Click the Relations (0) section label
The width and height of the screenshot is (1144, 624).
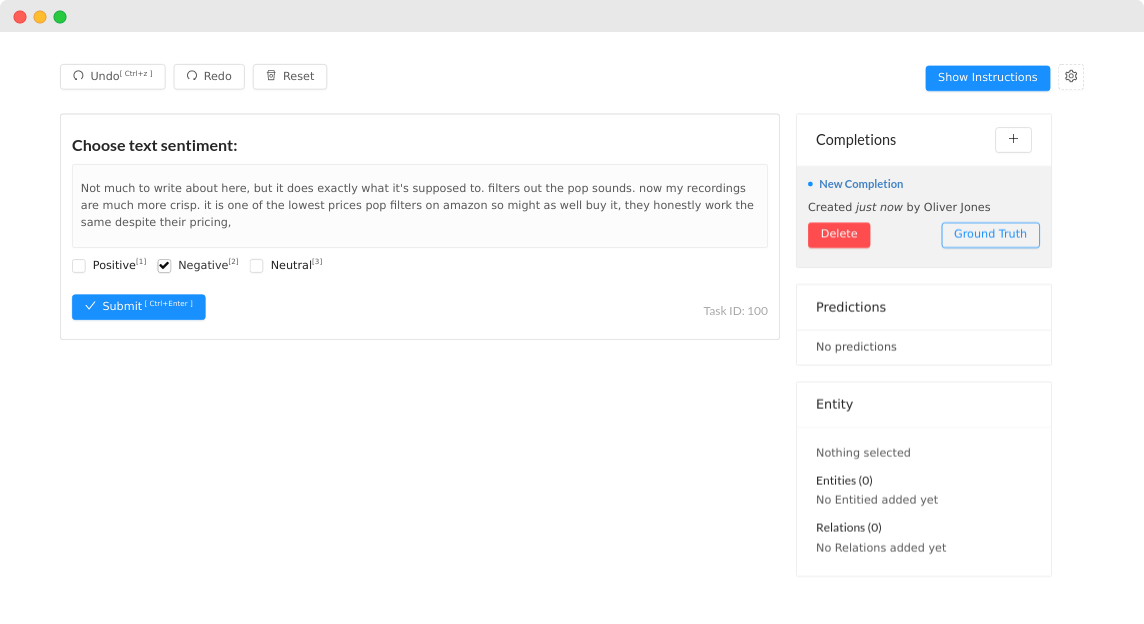tap(848, 527)
